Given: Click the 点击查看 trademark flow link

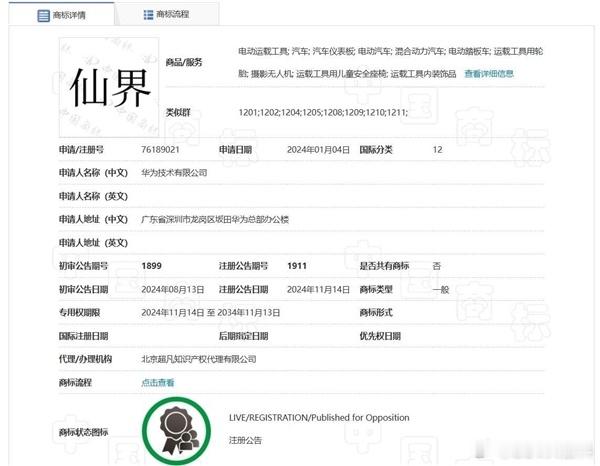Looking at the screenshot, I should tap(158, 382).
